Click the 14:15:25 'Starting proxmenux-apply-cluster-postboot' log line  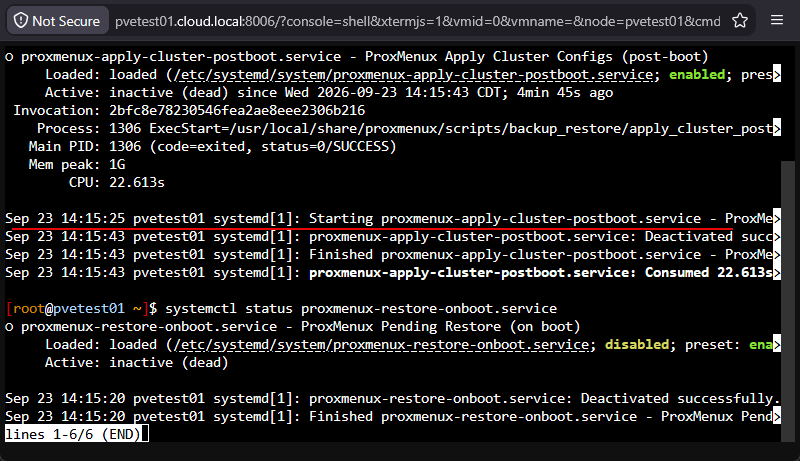[x=392, y=219]
